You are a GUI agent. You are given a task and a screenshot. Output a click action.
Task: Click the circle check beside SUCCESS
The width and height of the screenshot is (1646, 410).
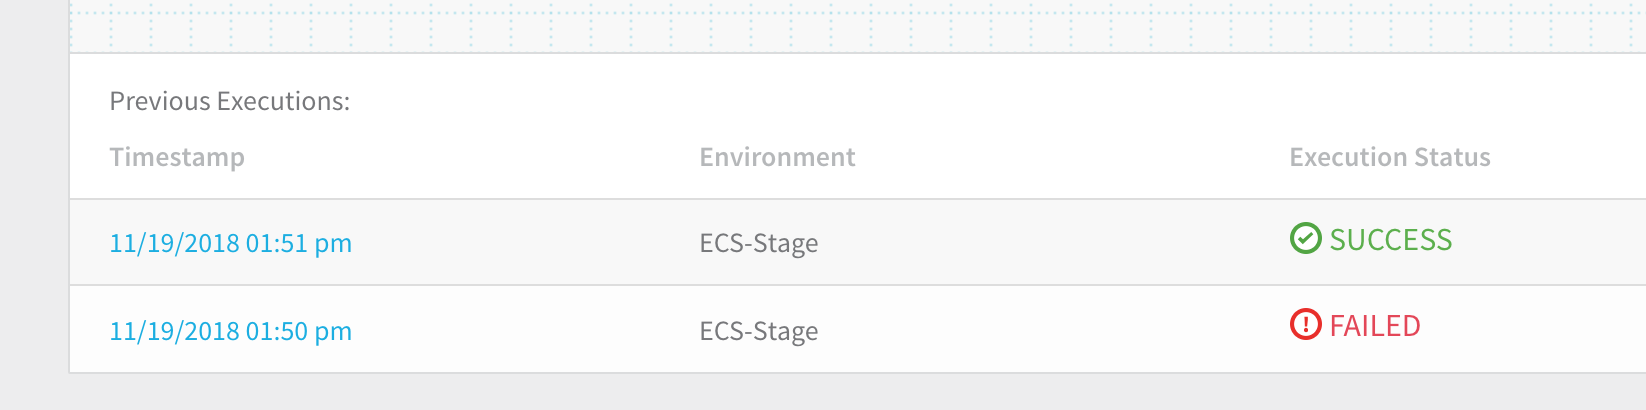pos(1305,239)
